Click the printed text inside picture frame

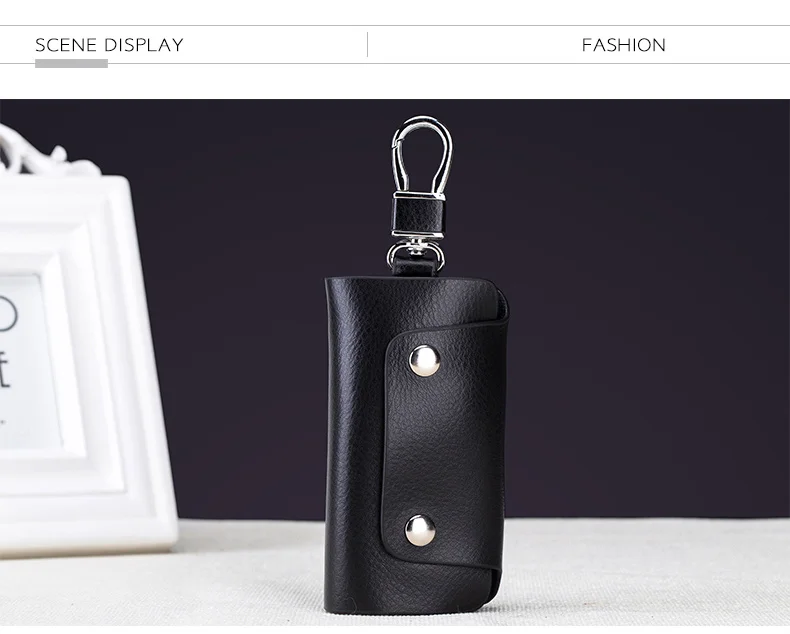click(x=6, y=353)
